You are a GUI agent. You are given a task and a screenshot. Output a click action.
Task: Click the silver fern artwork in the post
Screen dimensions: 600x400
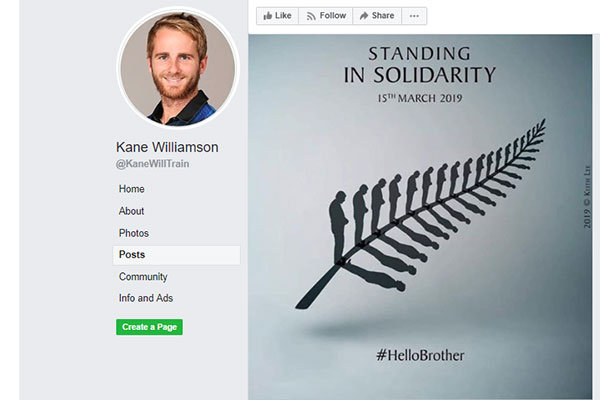coord(420,214)
